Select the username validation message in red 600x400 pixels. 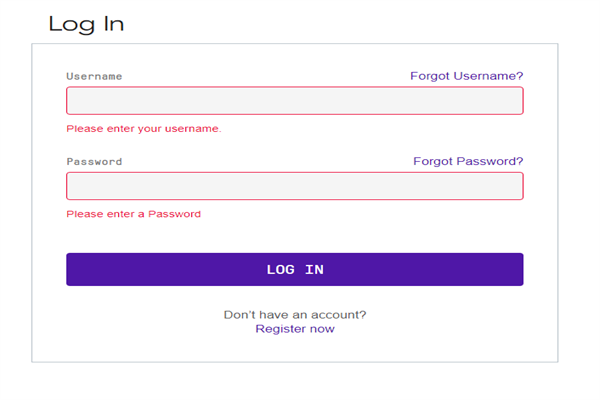click(143, 129)
